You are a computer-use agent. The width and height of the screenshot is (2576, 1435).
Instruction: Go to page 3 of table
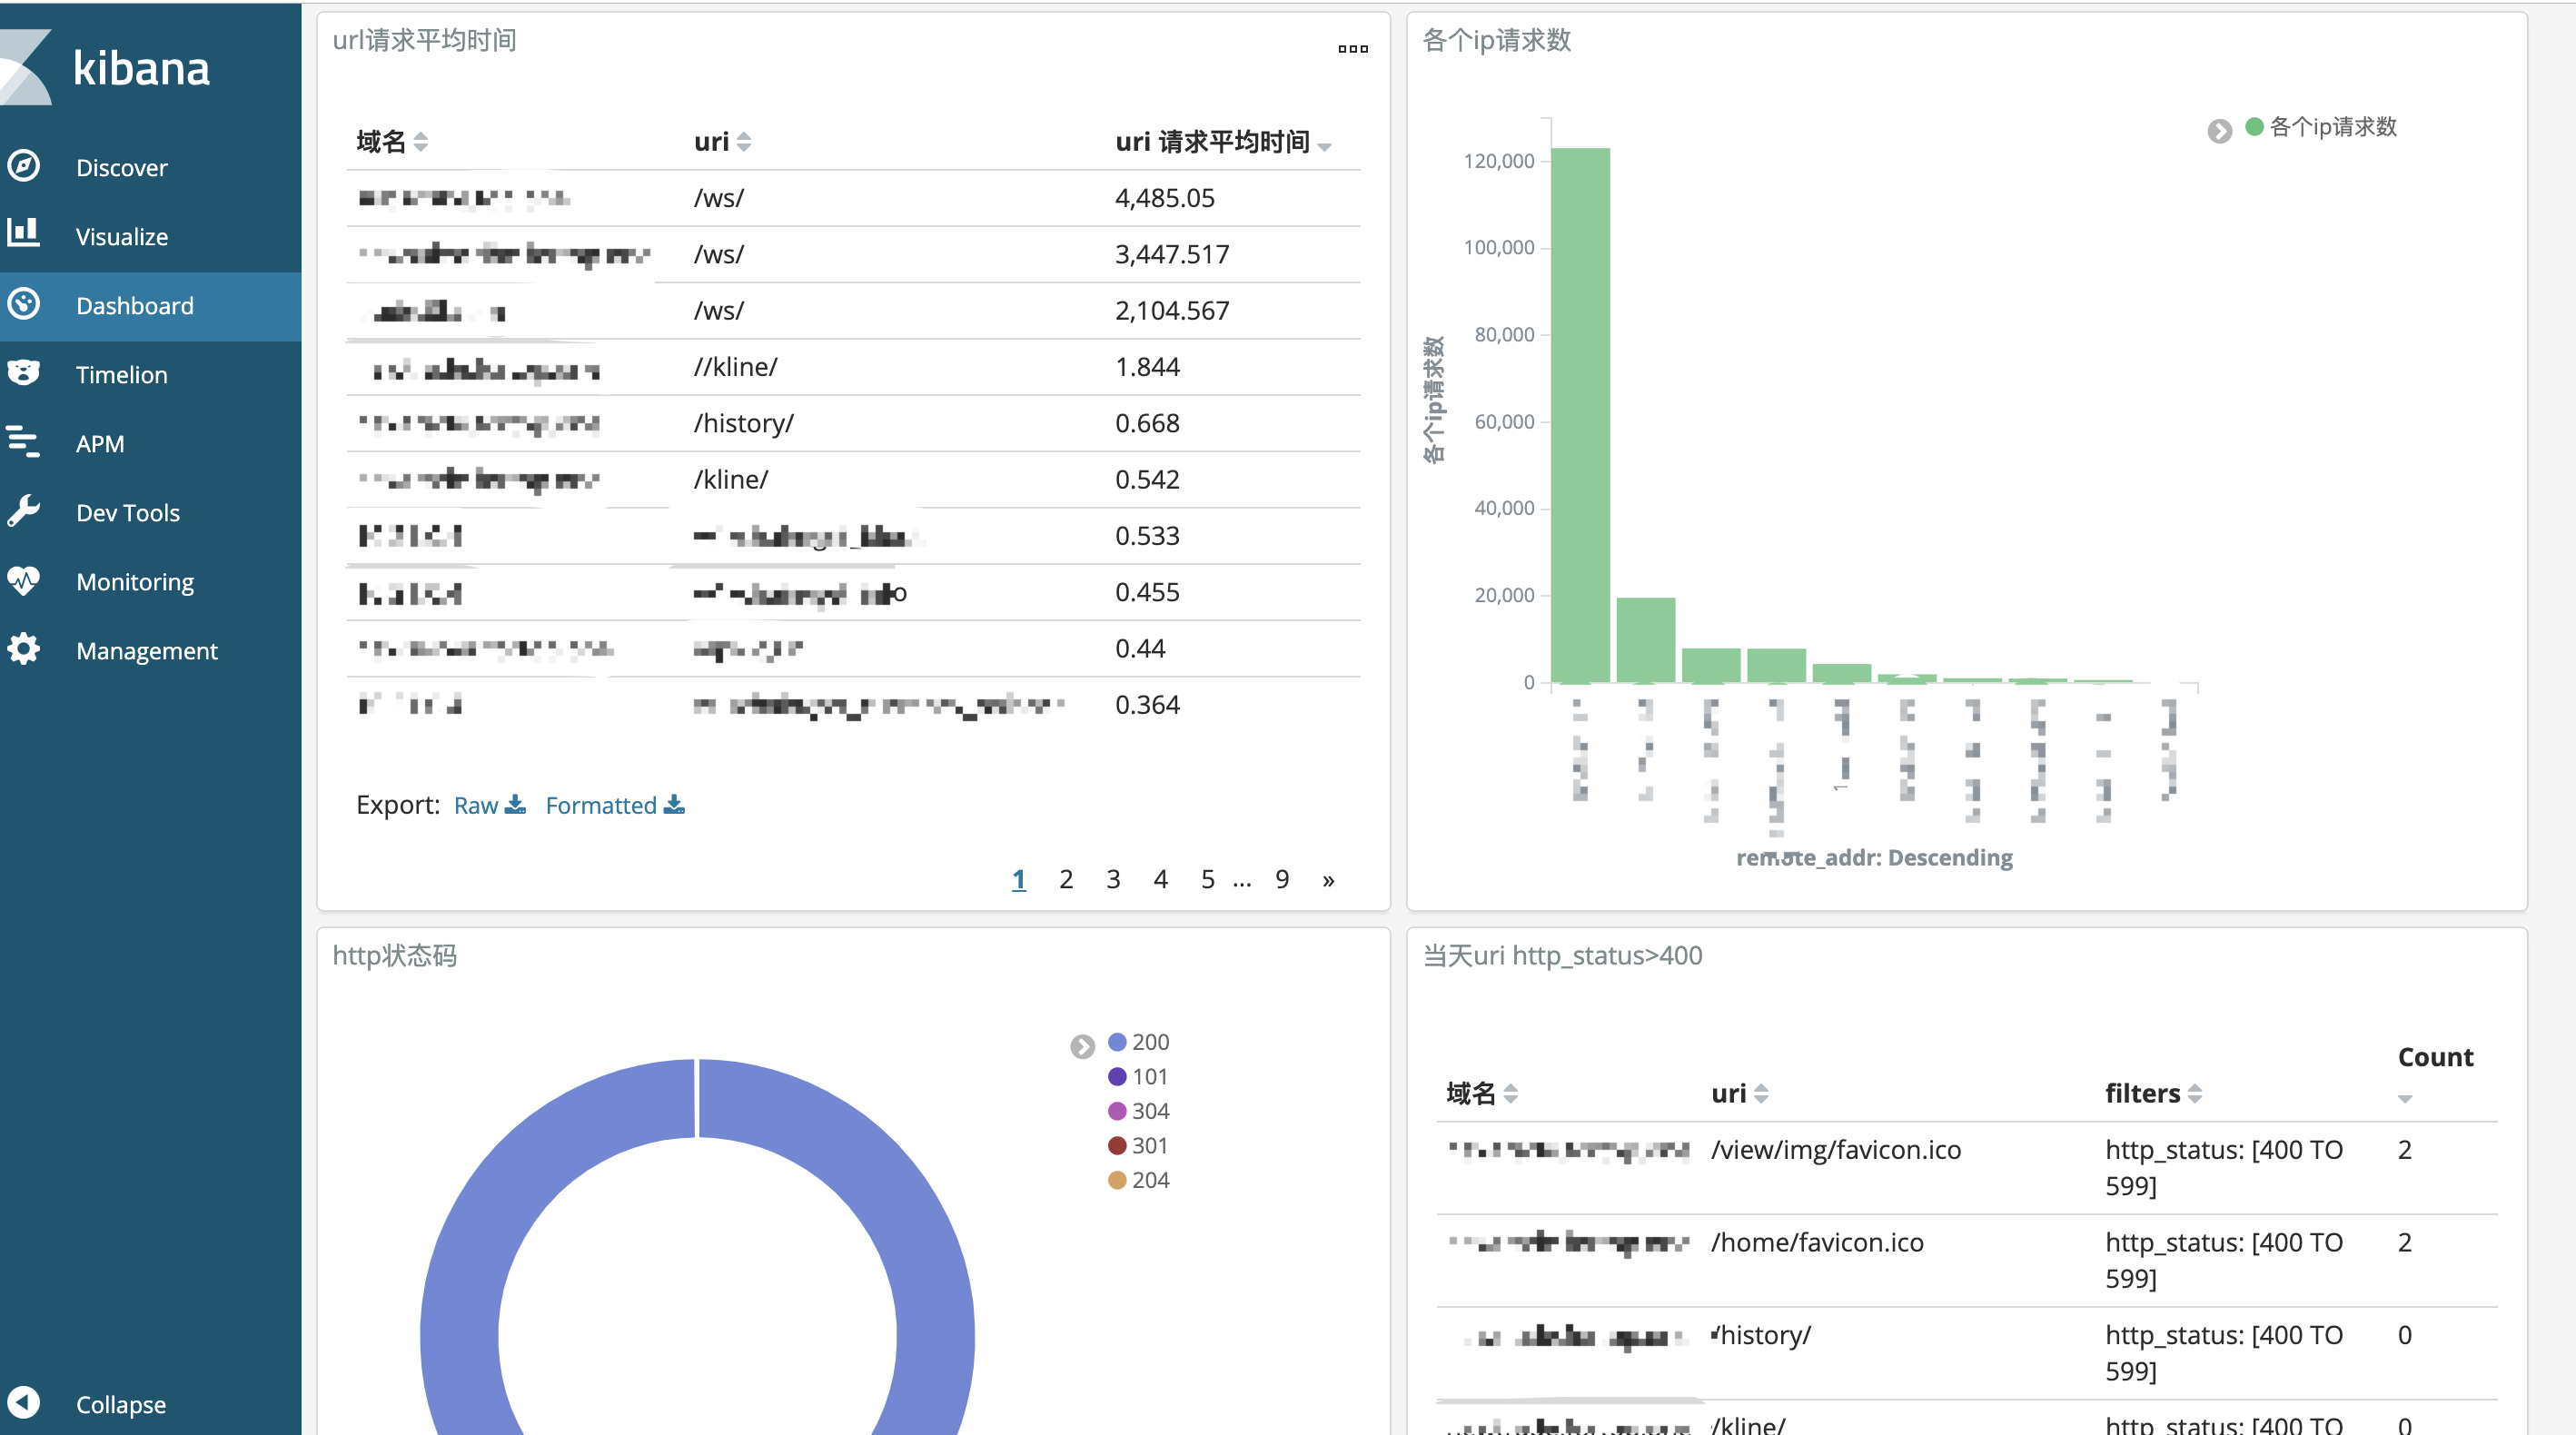1113,879
